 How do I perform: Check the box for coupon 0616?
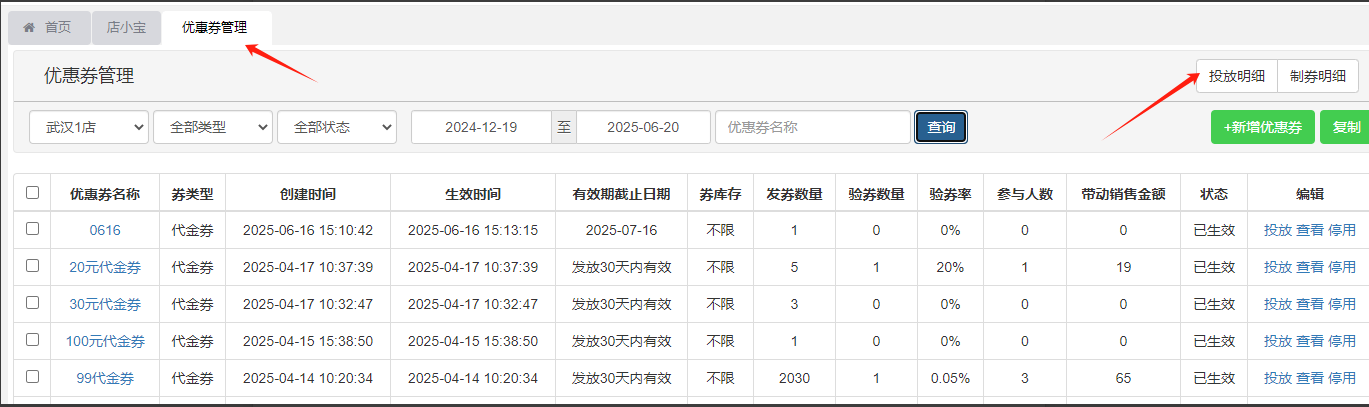32,229
